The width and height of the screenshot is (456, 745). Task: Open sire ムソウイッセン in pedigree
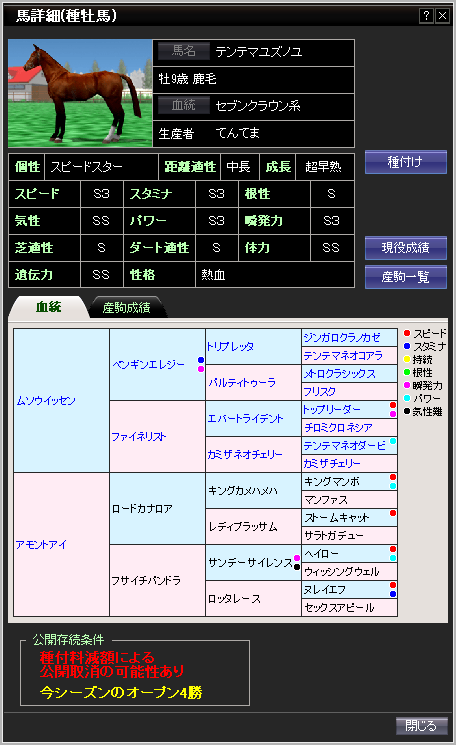pyautogui.click(x=46, y=401)
